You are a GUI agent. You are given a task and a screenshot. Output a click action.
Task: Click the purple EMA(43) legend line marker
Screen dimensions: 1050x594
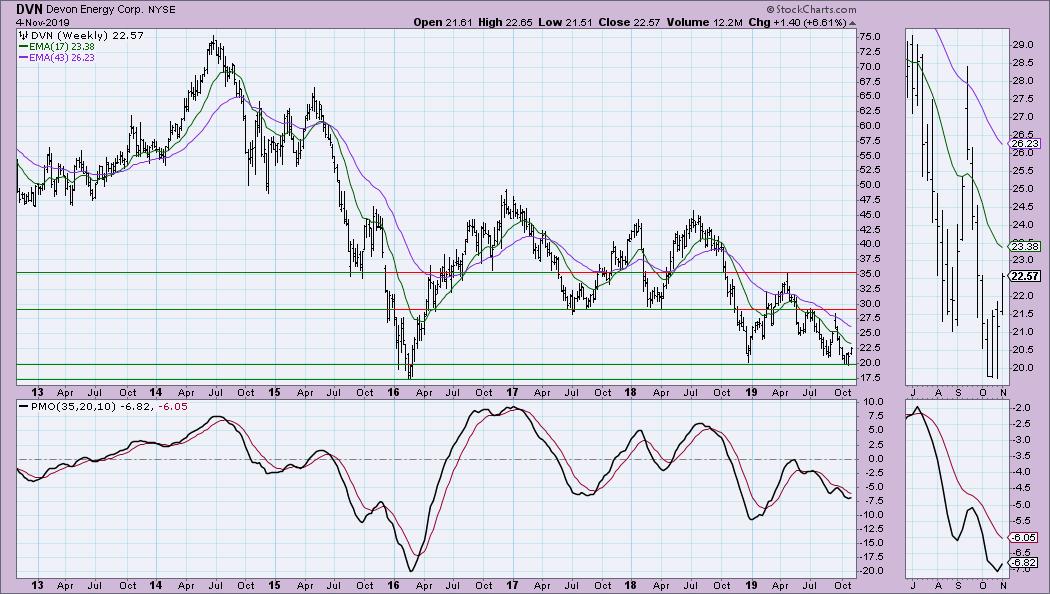click(x=23, y=58)
